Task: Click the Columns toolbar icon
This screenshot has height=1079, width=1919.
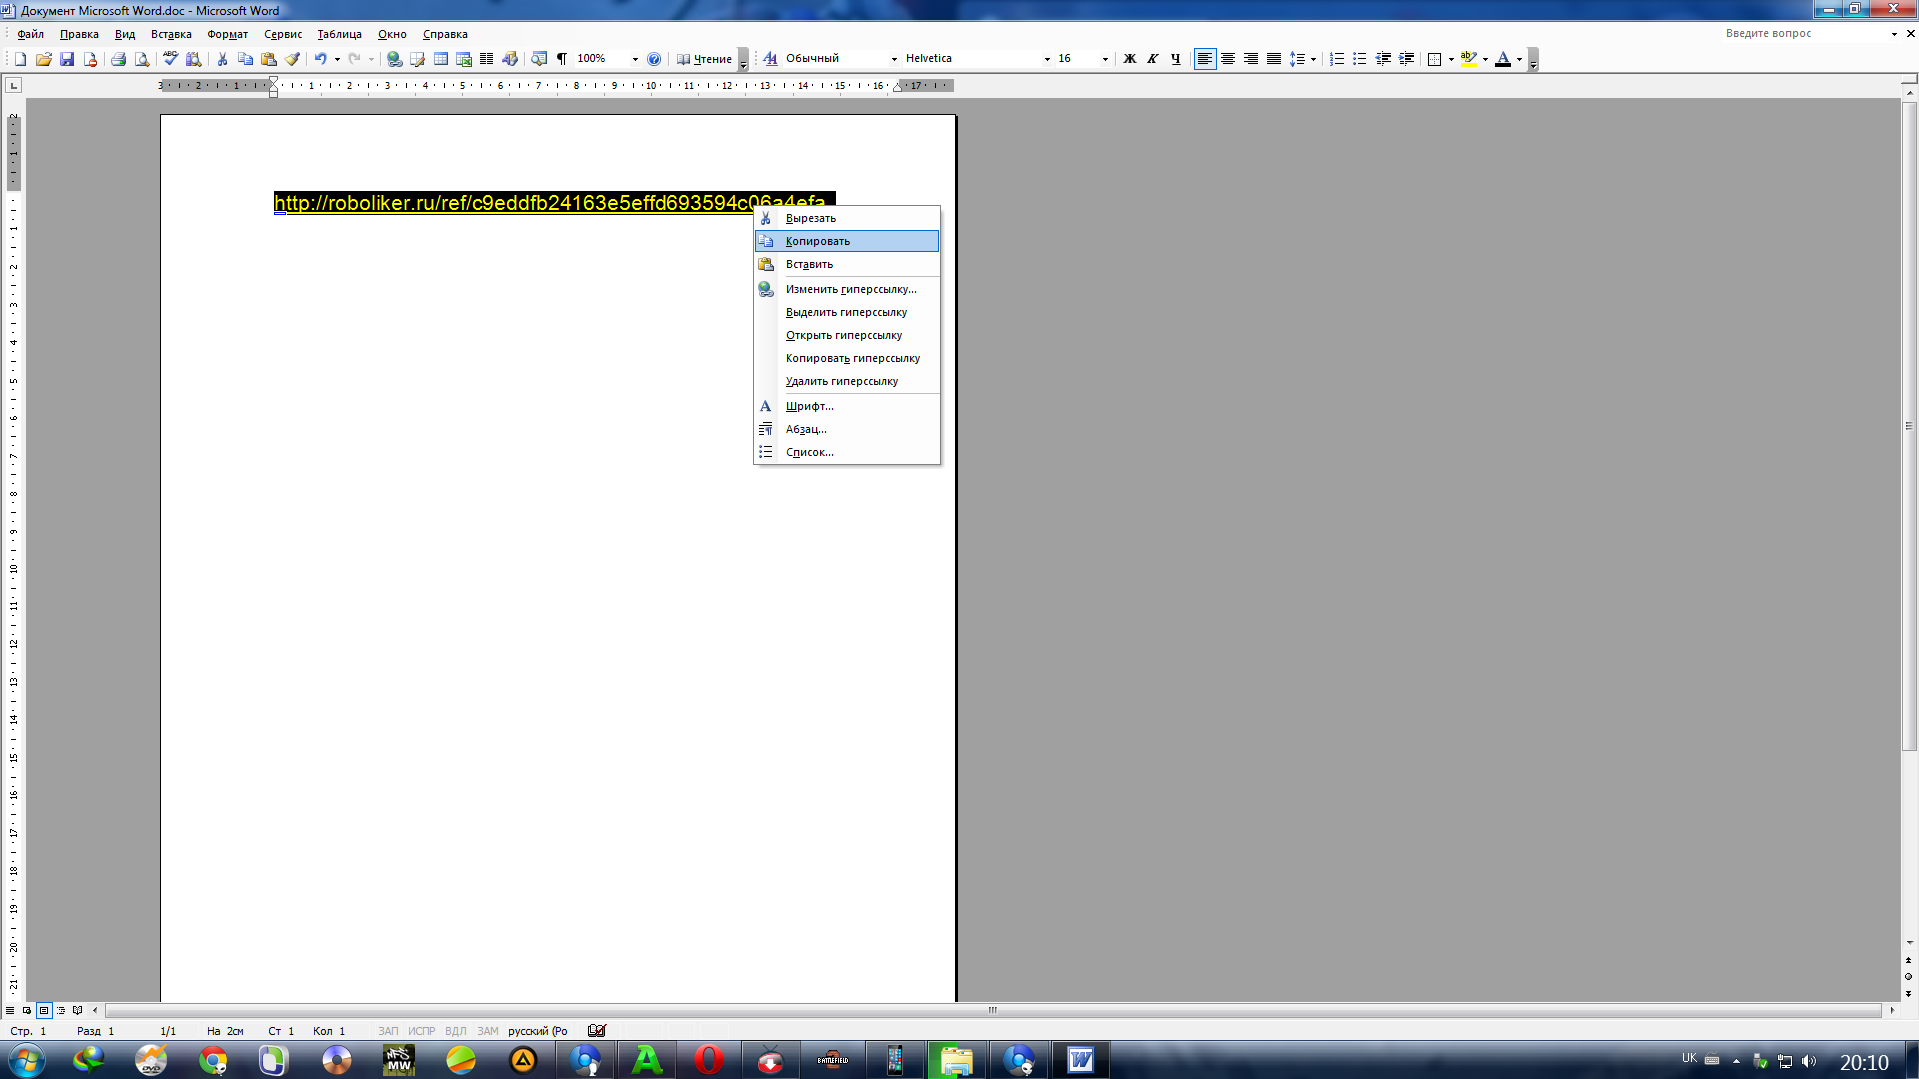Action: coord(487,59)
